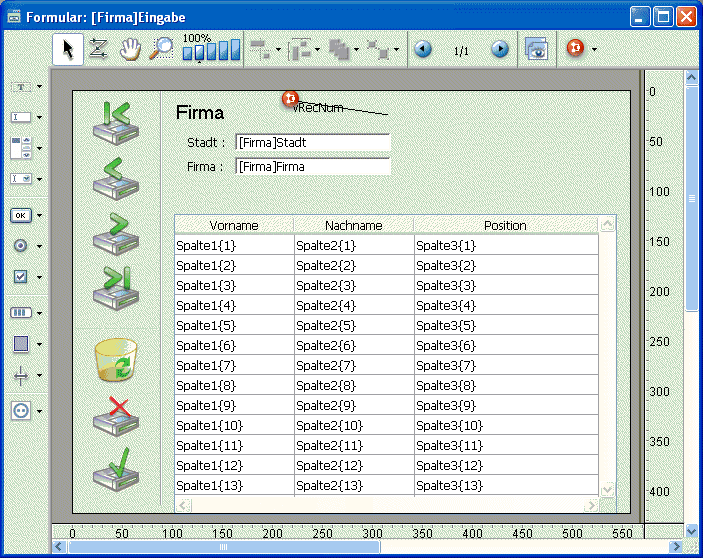Open dropdown beside the red lifebuoy icon
The image size is (703, 558).
point(594,50)
